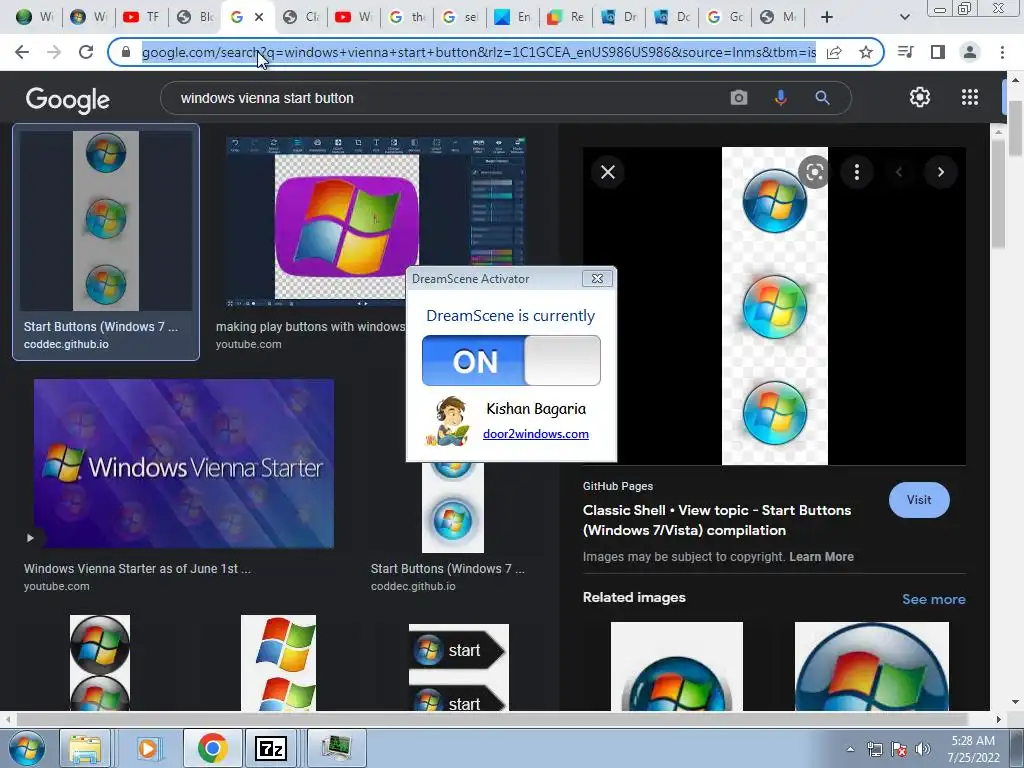Open selected Start Buttons coddec.github.io result
Image resolution: width=1024 pixels, height=768 pixels.
click(x=106, y=242)
